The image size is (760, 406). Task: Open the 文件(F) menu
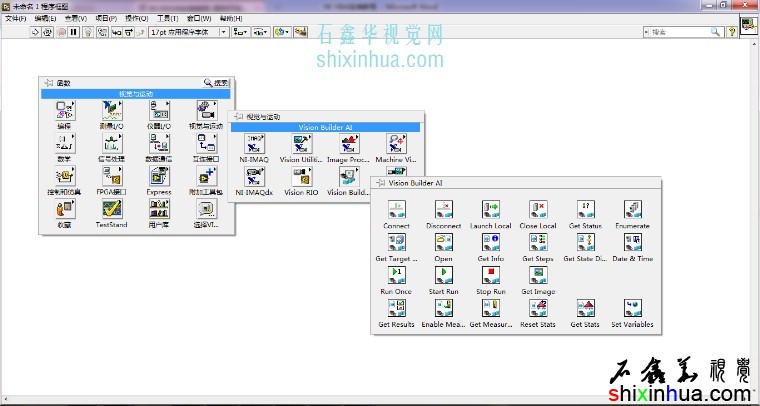(x=15, y=18)
